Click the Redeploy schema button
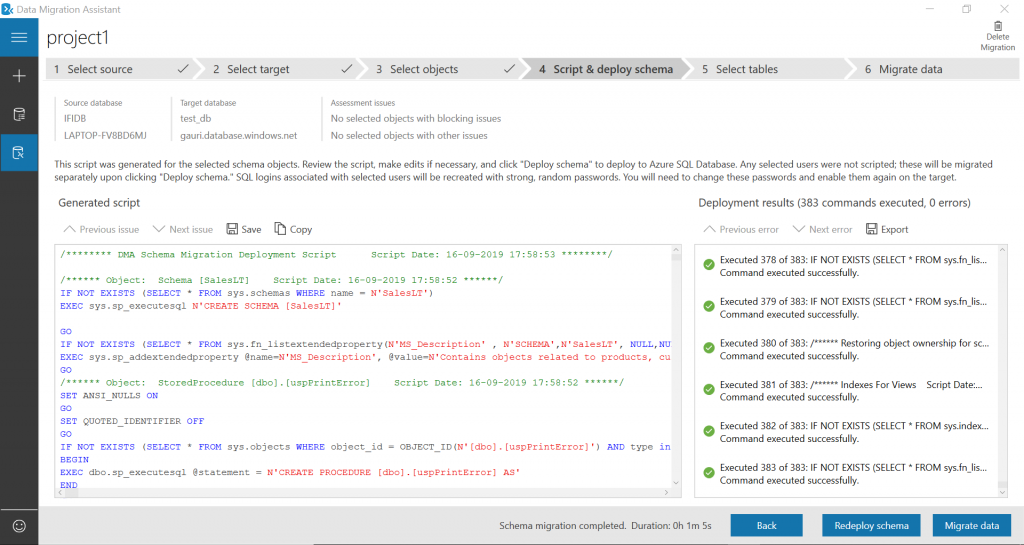Image resolution: width=1024 pixels, height=545 pixels. (x=871, y=525)
